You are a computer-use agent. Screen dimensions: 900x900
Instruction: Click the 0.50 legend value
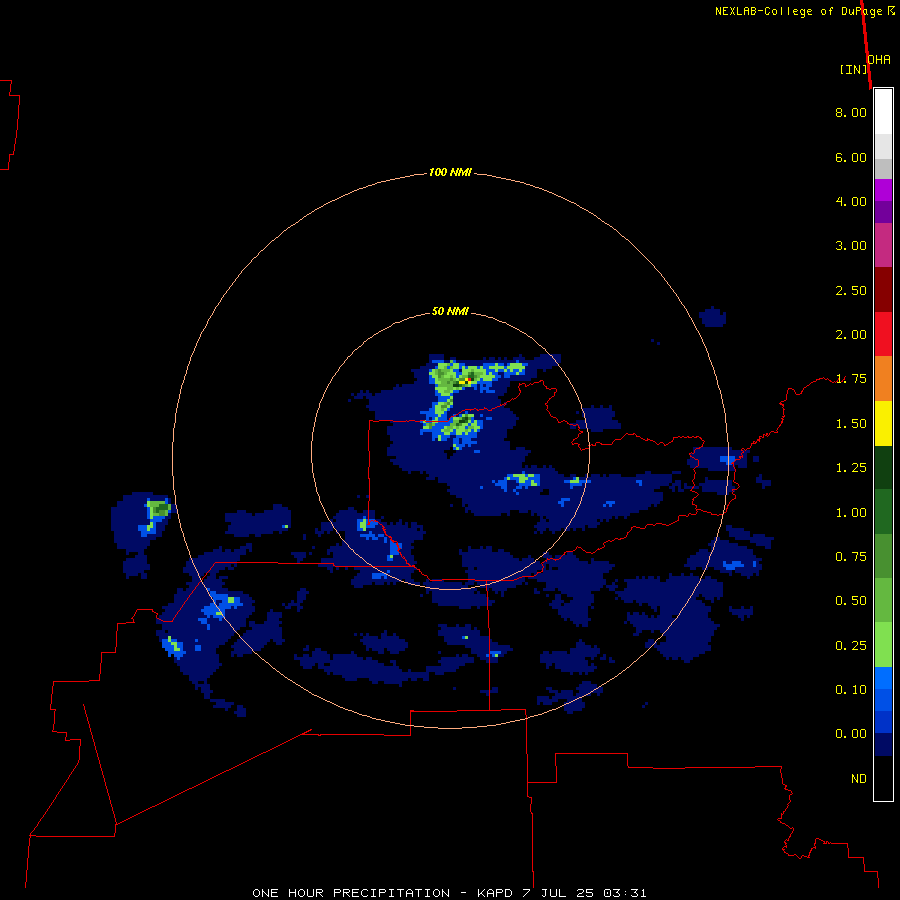coord(851,601)
